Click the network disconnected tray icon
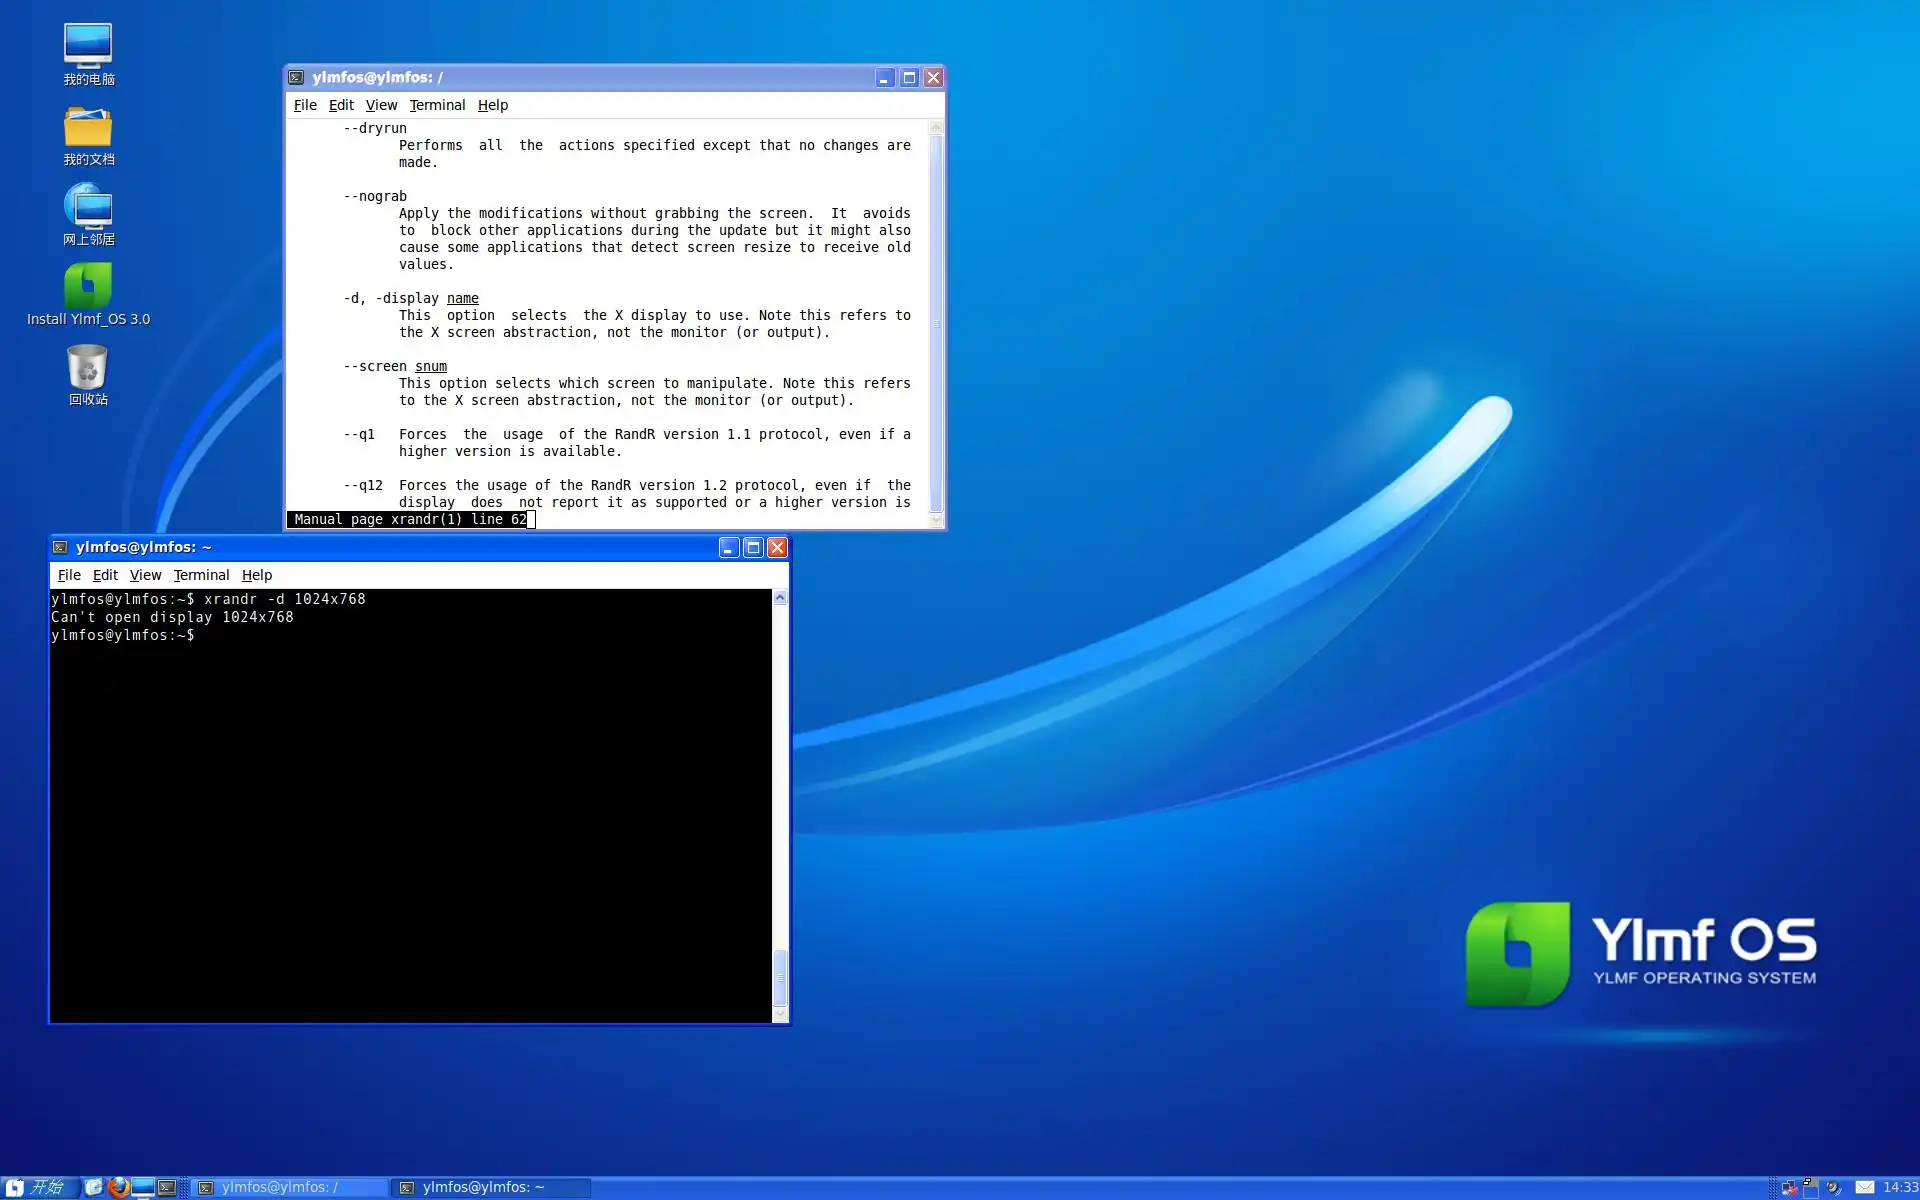This screenshot has width=1920, height=1200. tap(1789, 1188)
